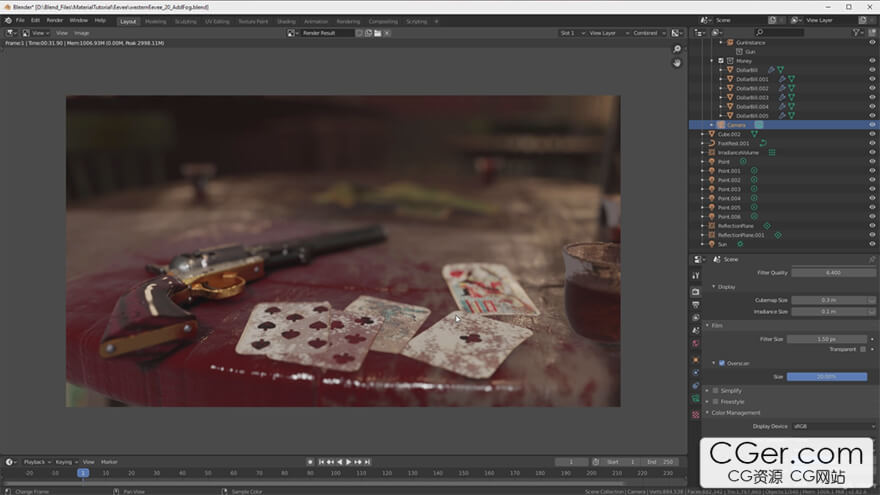Switch to the Shading workspace tab

[x=286, y=21]
